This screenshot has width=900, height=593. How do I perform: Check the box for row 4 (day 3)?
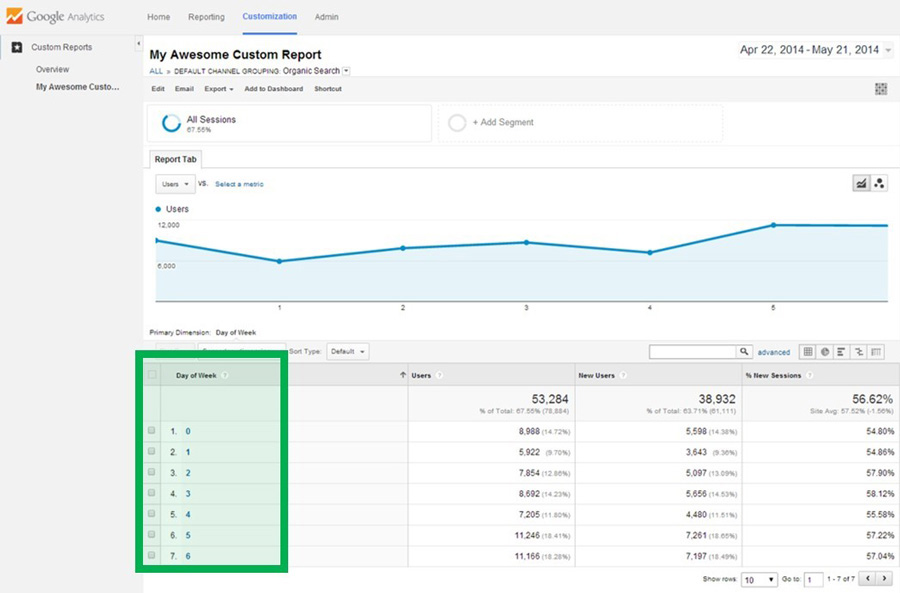152,493
